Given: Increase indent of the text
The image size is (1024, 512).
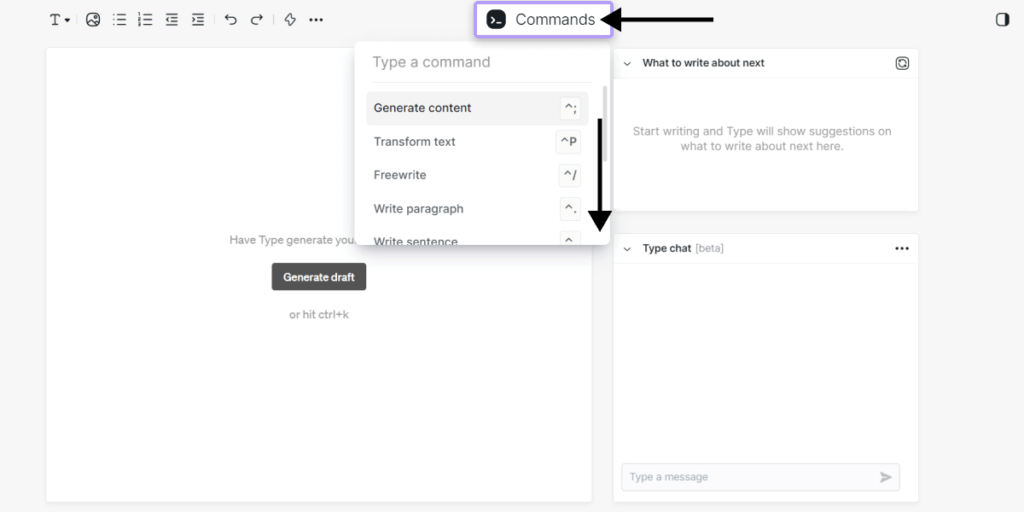Looking at the screenshot, I should pos(198,19).
